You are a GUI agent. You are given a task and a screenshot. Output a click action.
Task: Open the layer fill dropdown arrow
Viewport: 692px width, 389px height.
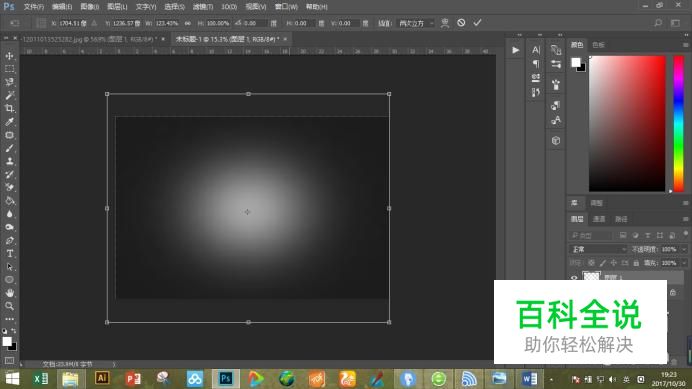coord(684,263)
